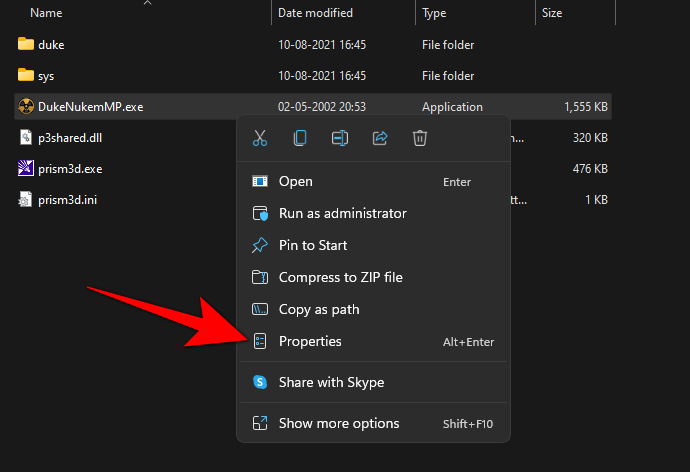Image resolution: width=690 pixels, height=472 pixels.
Task: Open Properties from the context menu
Action: [x=310, y=341]
